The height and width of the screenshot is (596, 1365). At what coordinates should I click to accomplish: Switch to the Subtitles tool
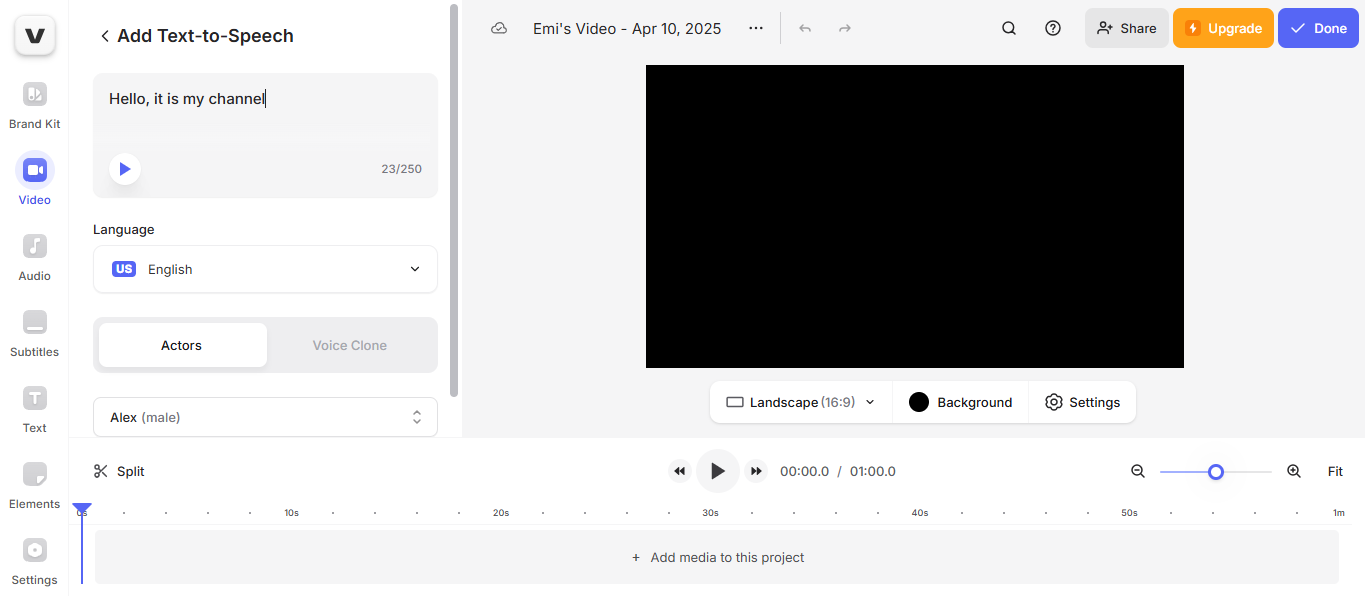coord(34,331)
